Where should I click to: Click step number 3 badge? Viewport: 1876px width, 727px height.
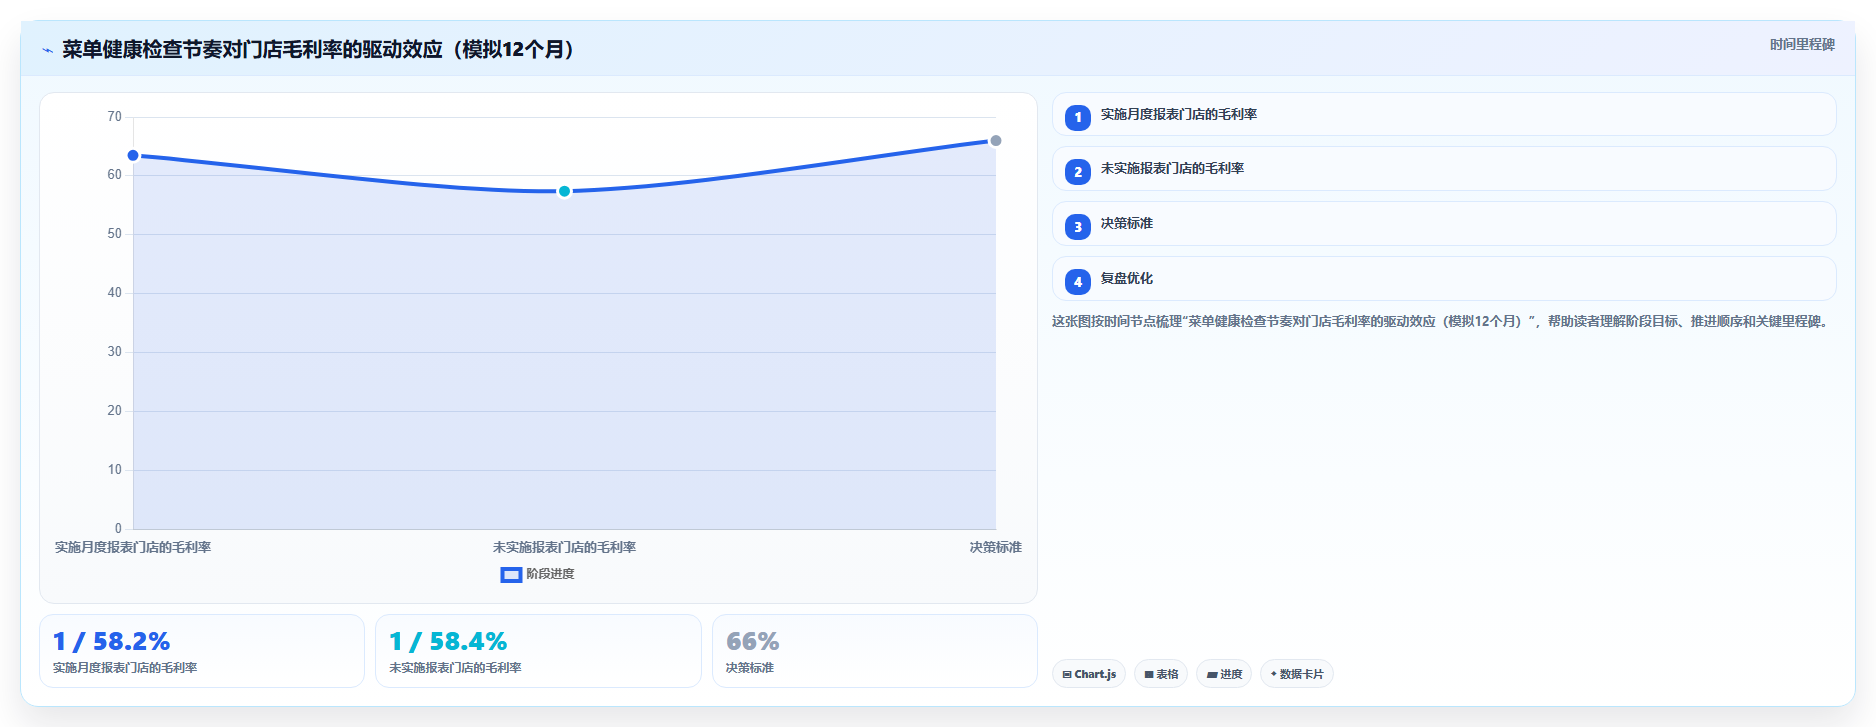tap(1078, 227)
